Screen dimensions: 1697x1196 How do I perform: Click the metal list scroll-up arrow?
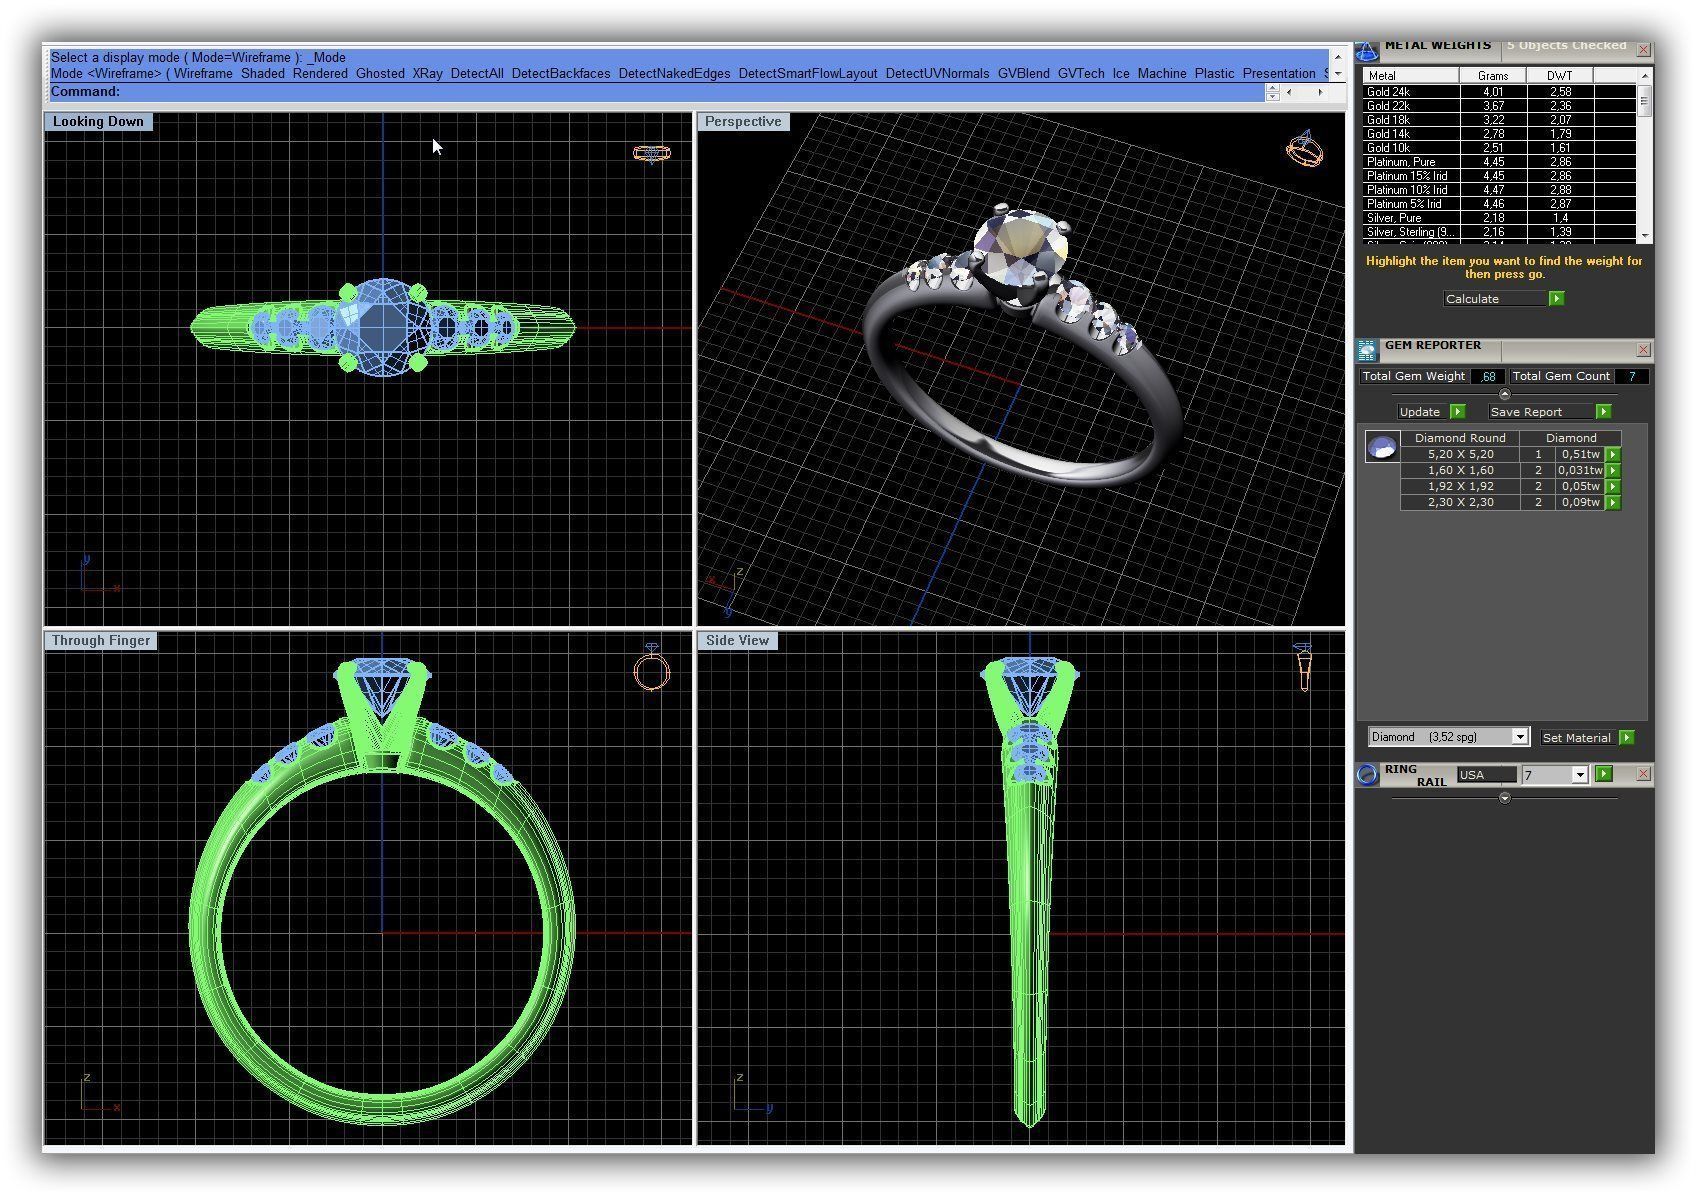pos(1644,76)
